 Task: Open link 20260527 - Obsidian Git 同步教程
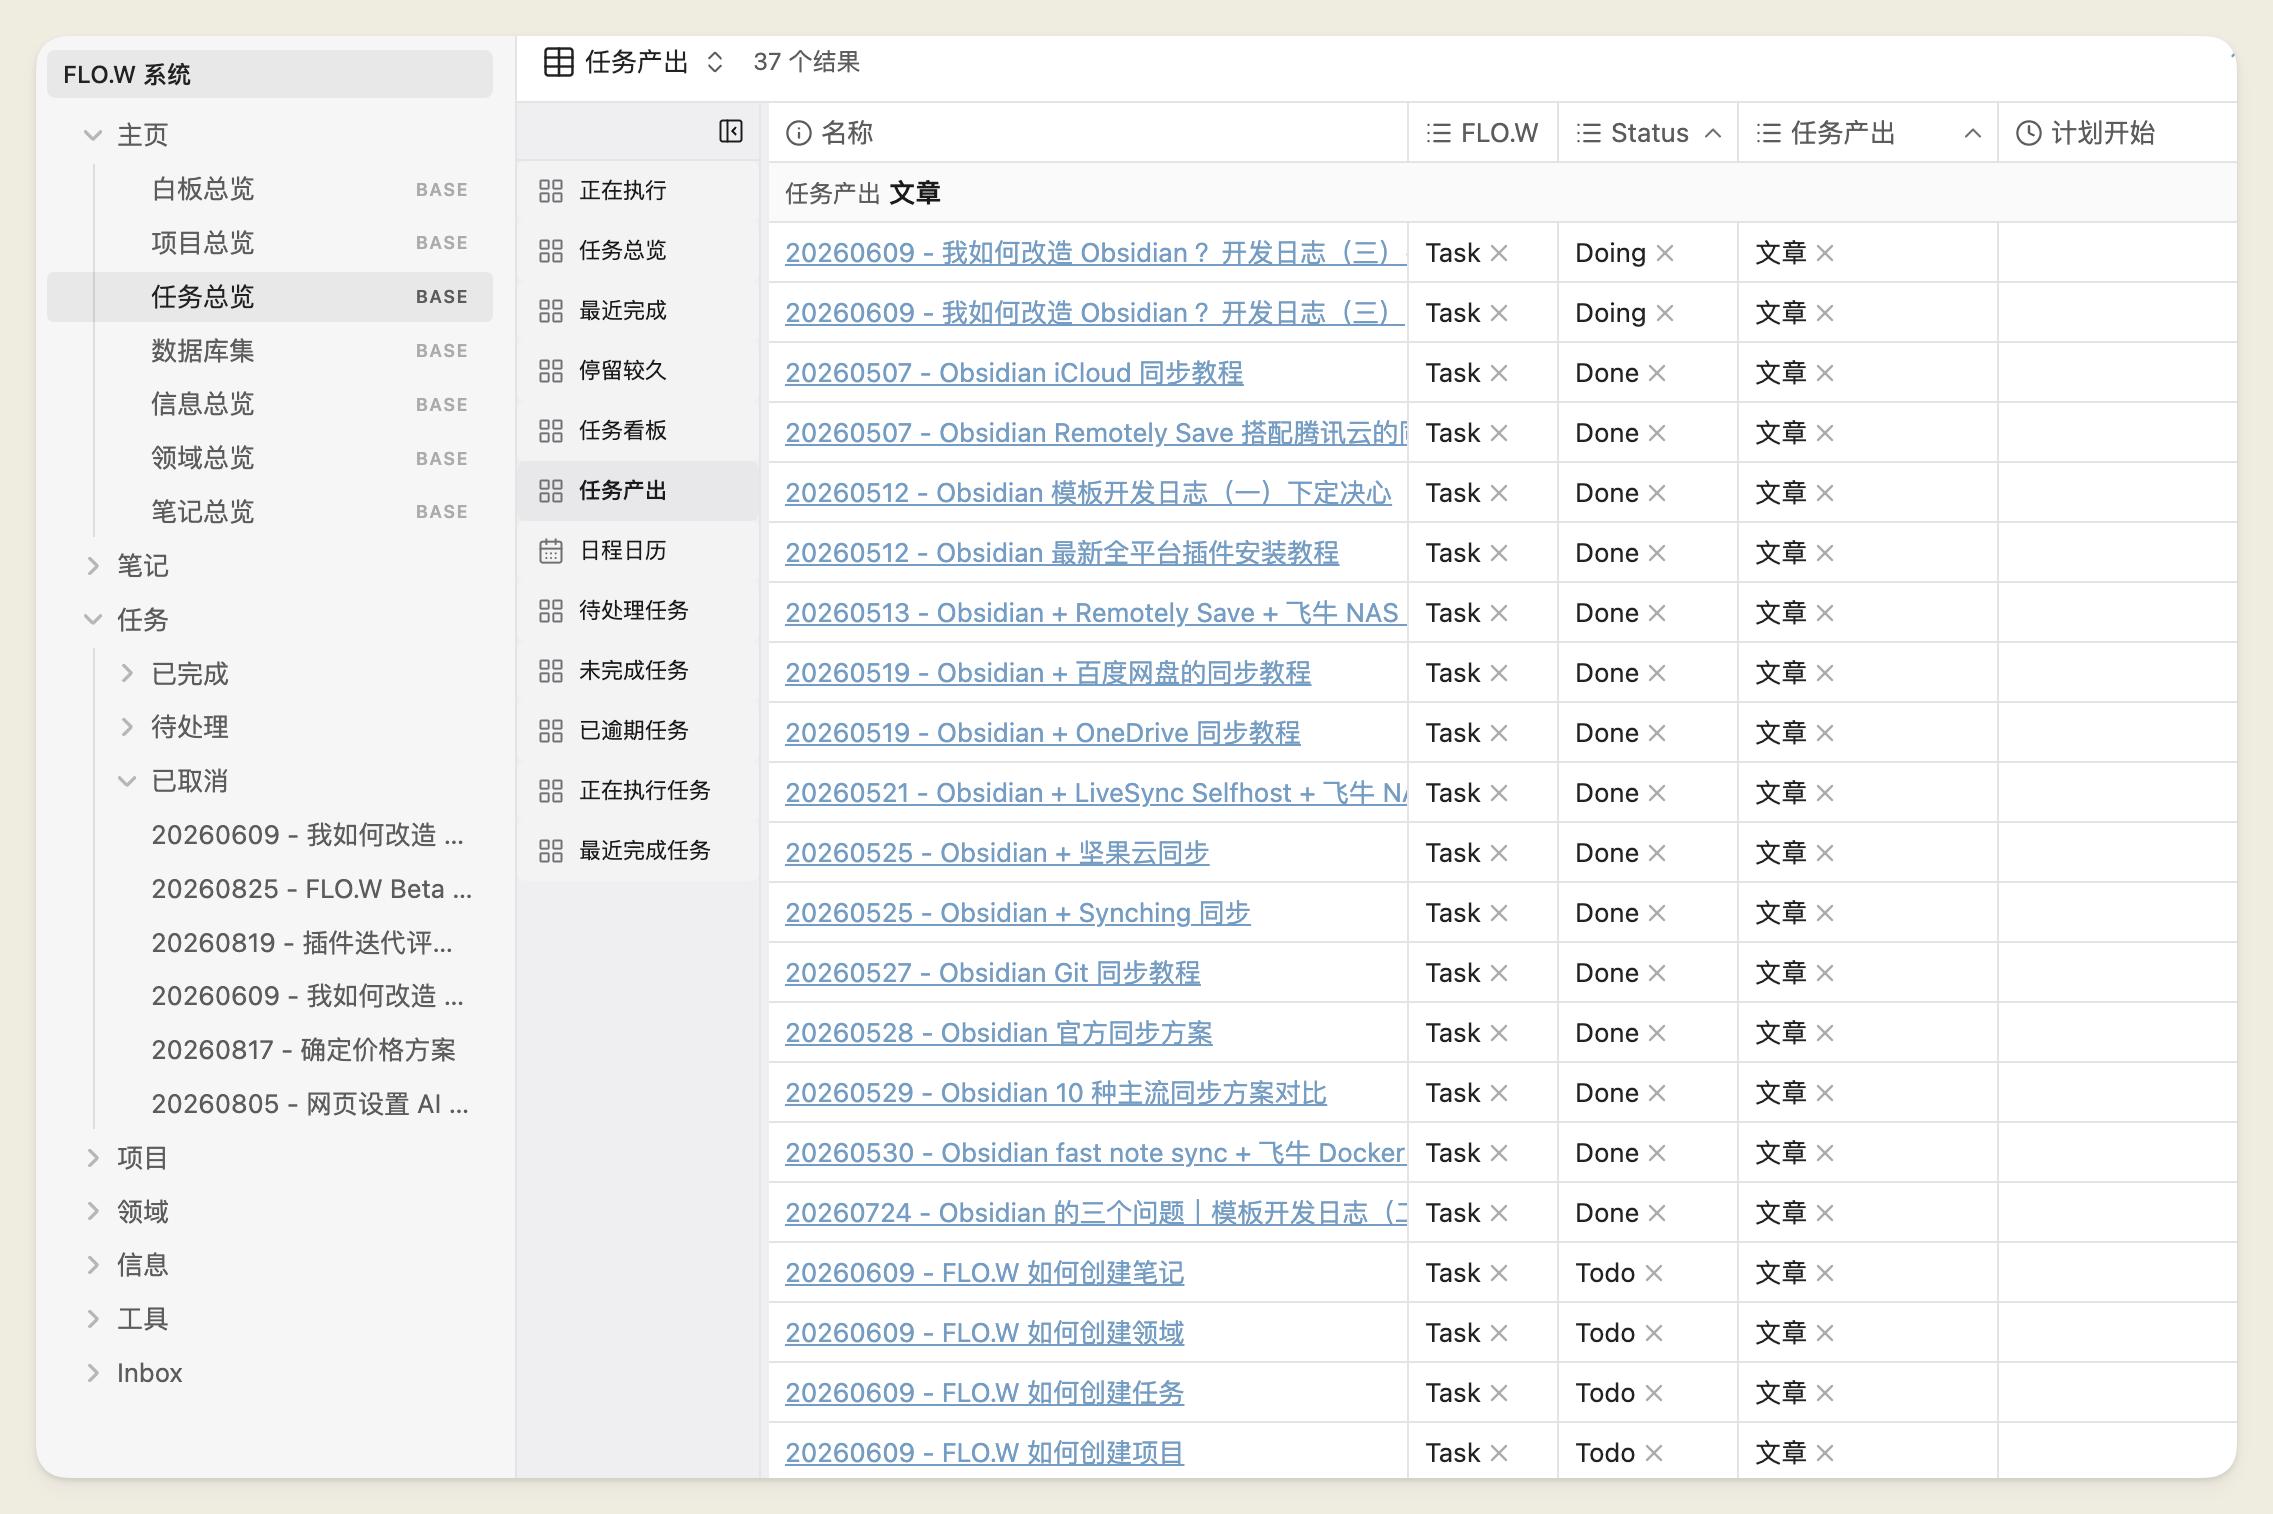pos(993,973)
